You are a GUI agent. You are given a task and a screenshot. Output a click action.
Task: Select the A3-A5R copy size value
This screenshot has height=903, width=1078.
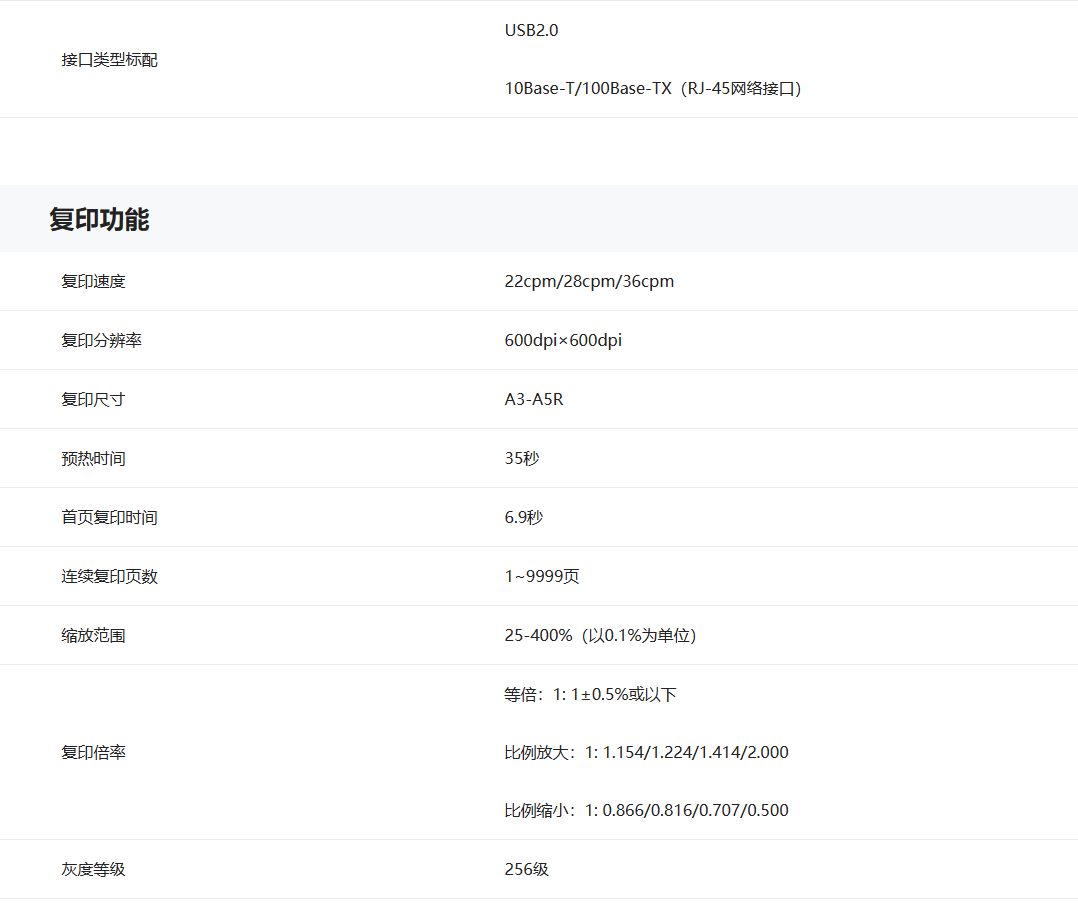(x=534, y=400)
